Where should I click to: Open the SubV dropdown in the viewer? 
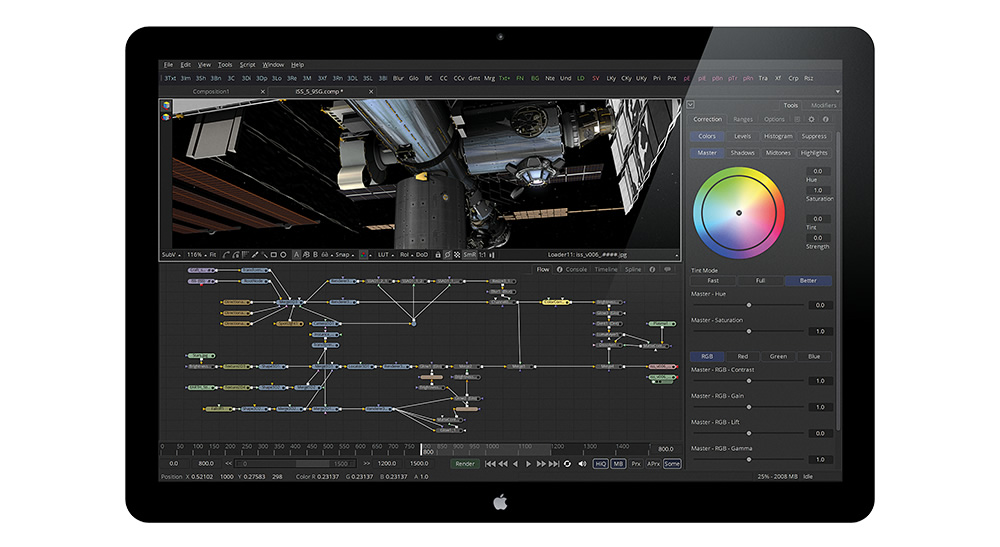coord(171,254)
